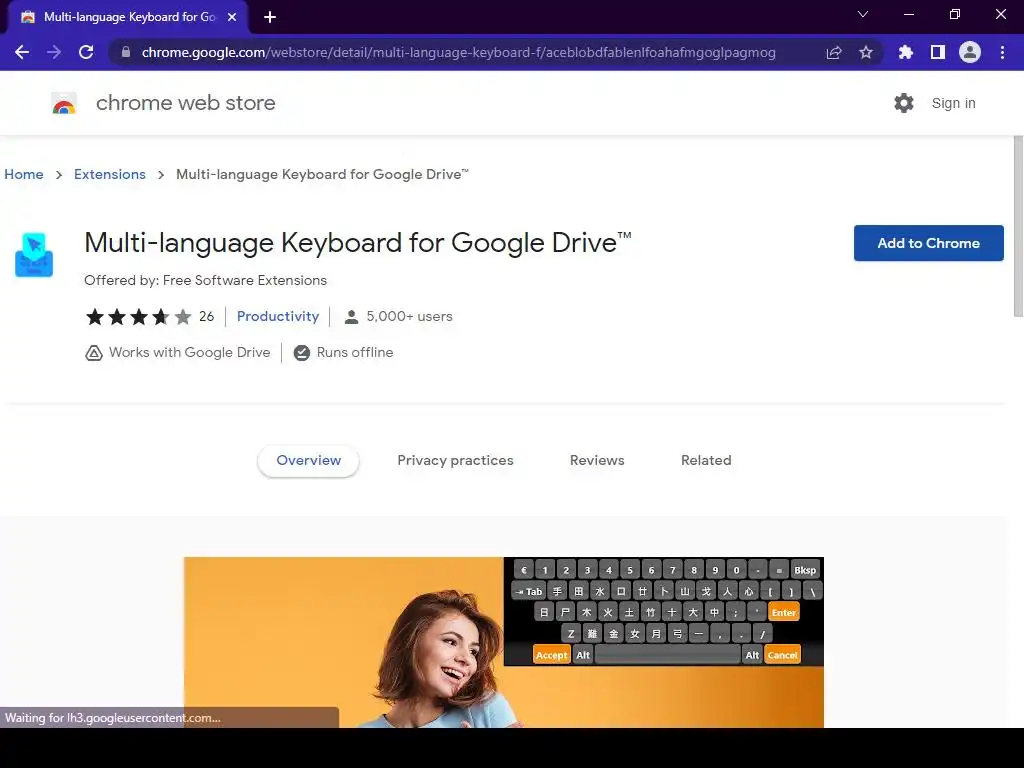Screen dimensions: 1024x768
Task: Click Sign in
Action: coord(953,103)
